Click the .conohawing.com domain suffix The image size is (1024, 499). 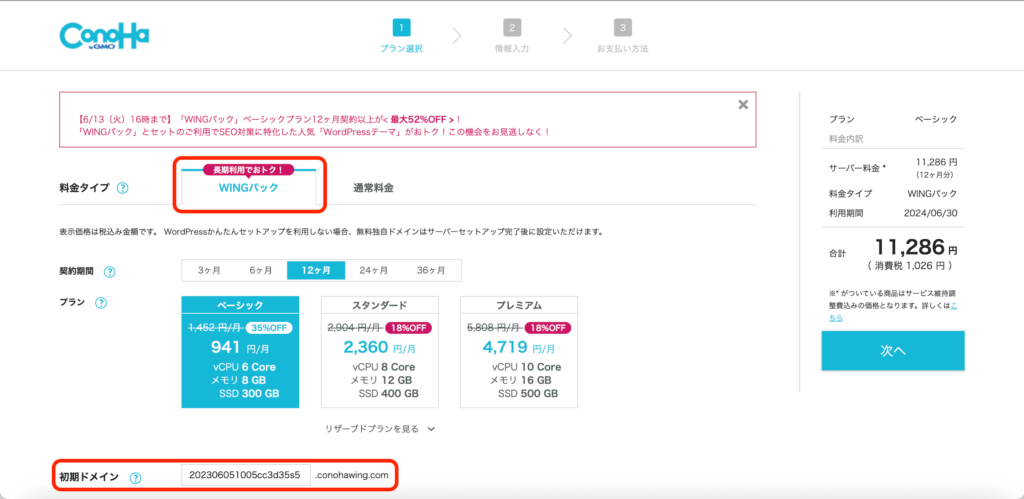351,475
